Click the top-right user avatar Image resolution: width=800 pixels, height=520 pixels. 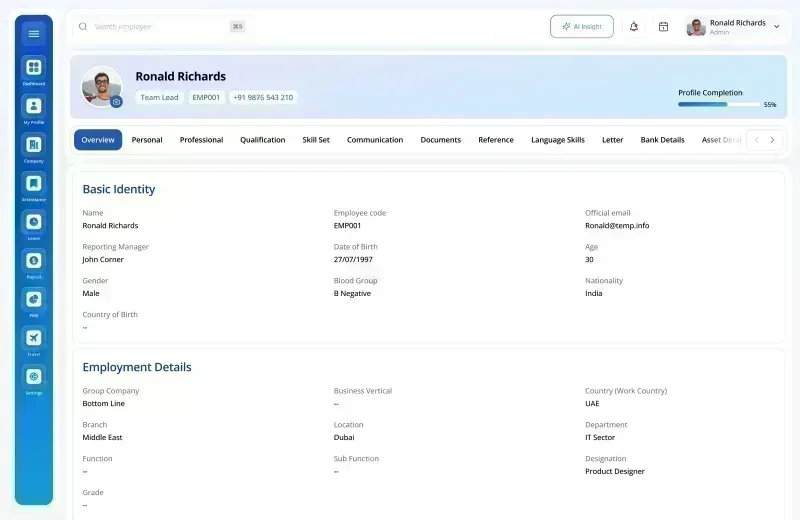[x=696, y=27]
